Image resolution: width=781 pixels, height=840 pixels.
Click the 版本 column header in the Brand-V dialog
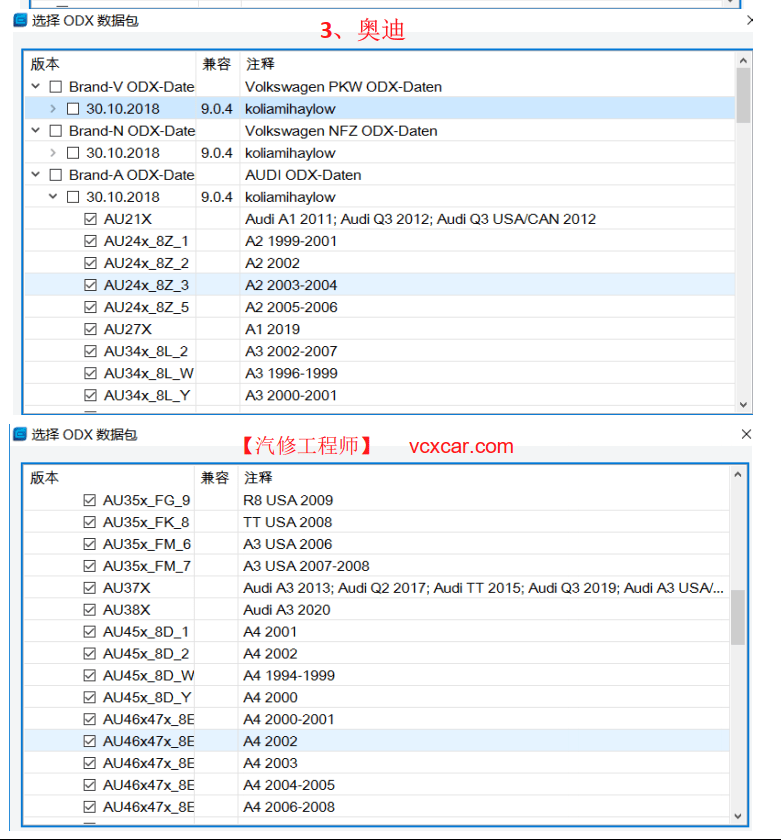(44, 64)
